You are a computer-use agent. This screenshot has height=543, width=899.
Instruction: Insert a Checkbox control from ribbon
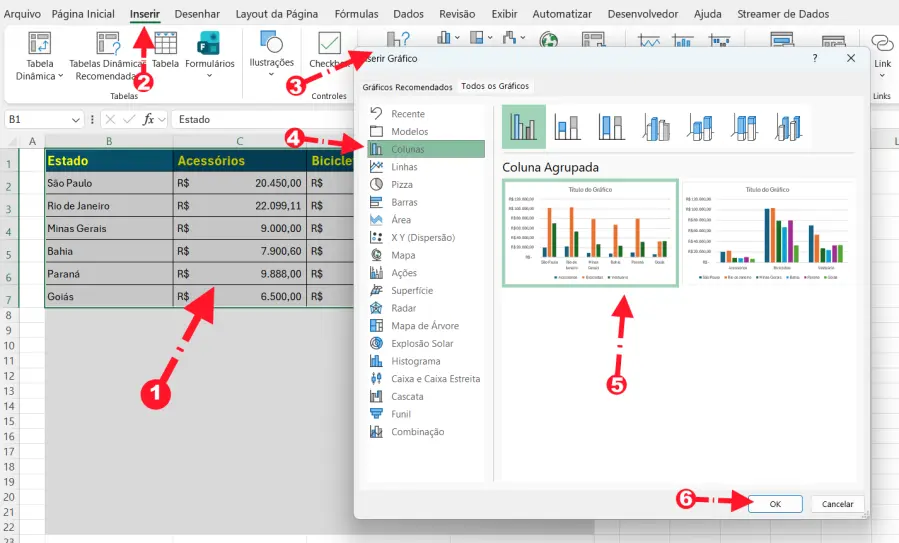tap(329, 50)
